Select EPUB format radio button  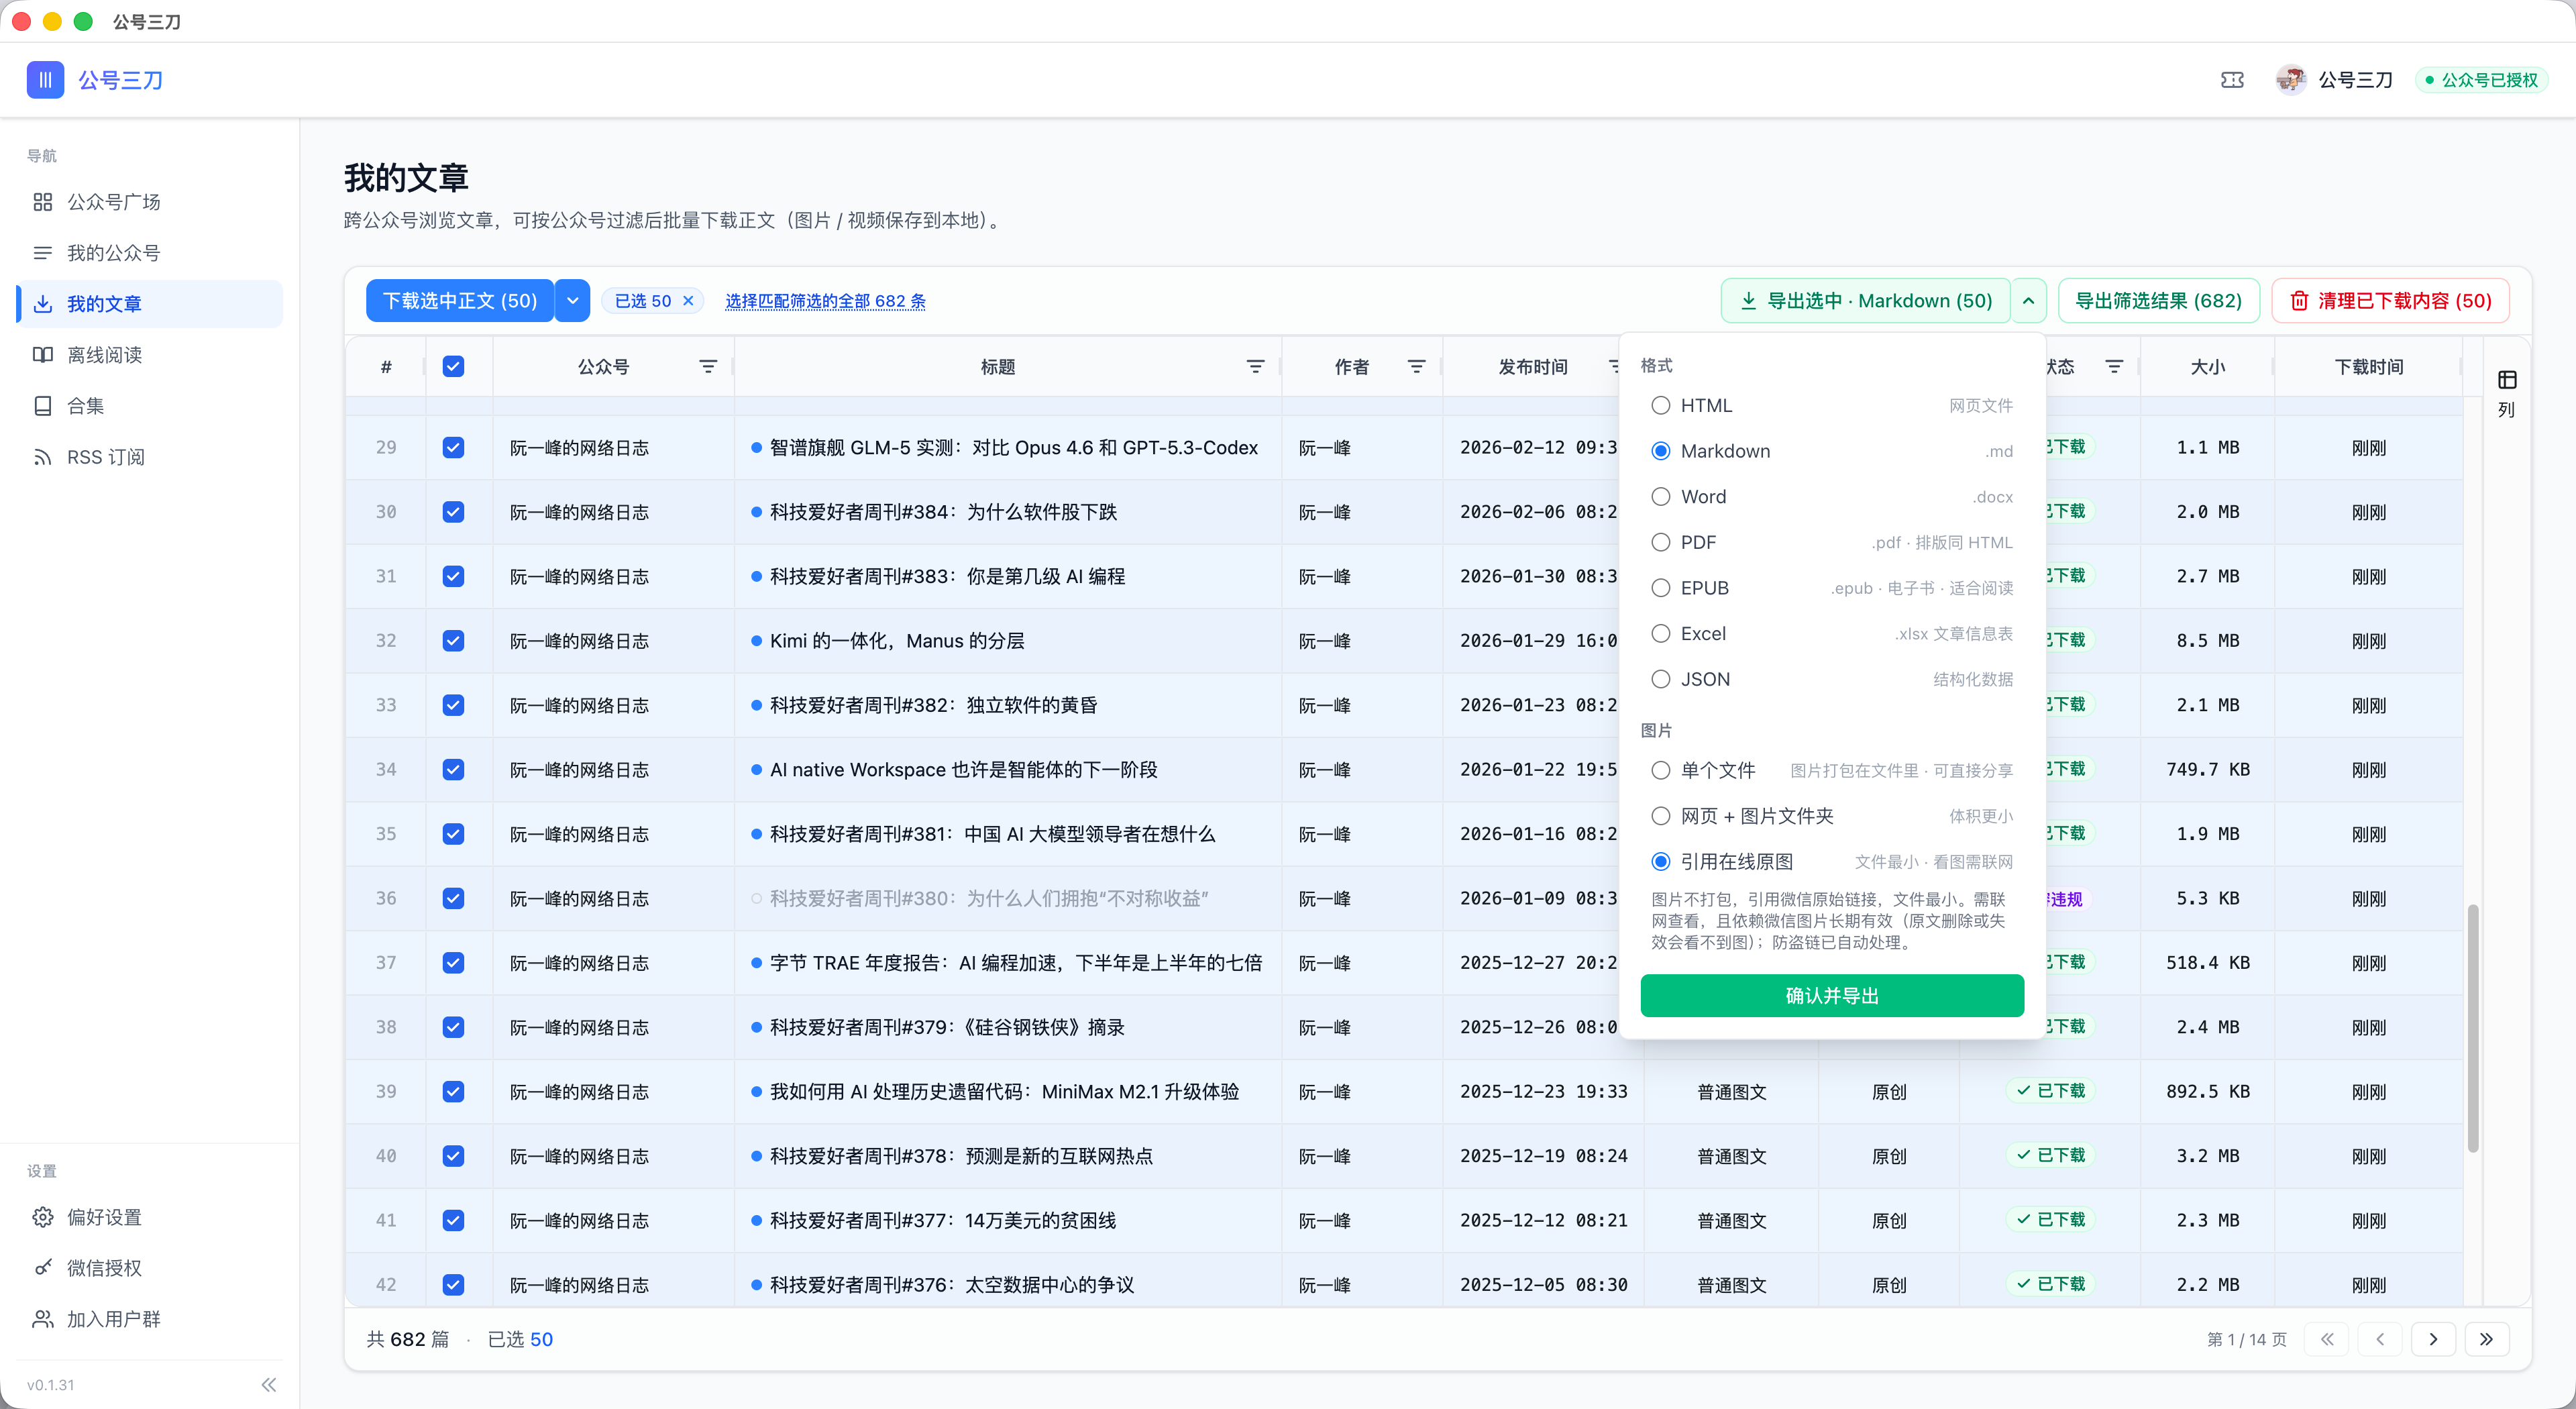pyautogui.click(x=1661, y=588)
